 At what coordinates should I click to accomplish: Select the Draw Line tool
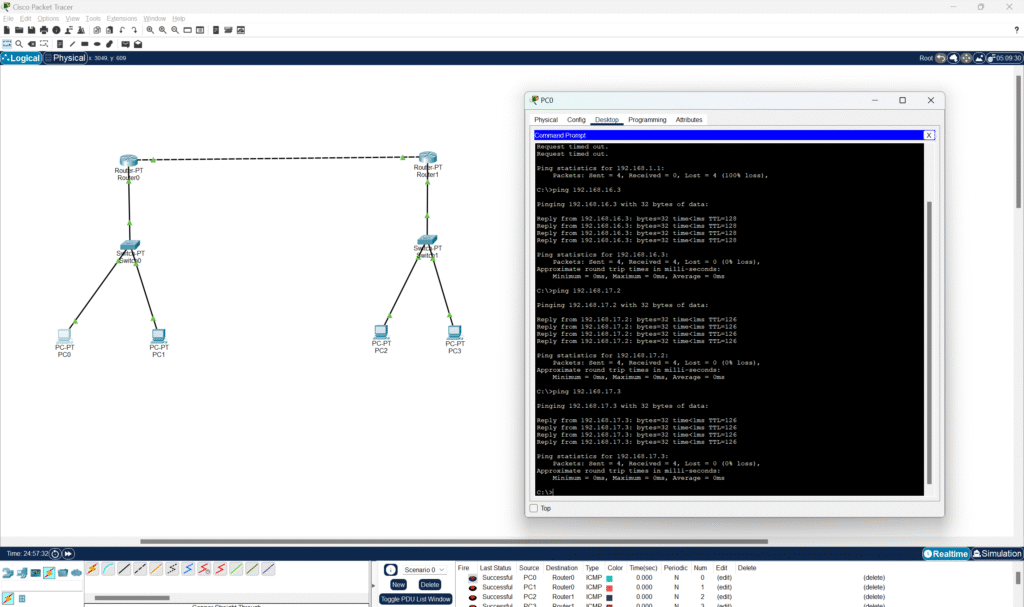click(72, 44)
